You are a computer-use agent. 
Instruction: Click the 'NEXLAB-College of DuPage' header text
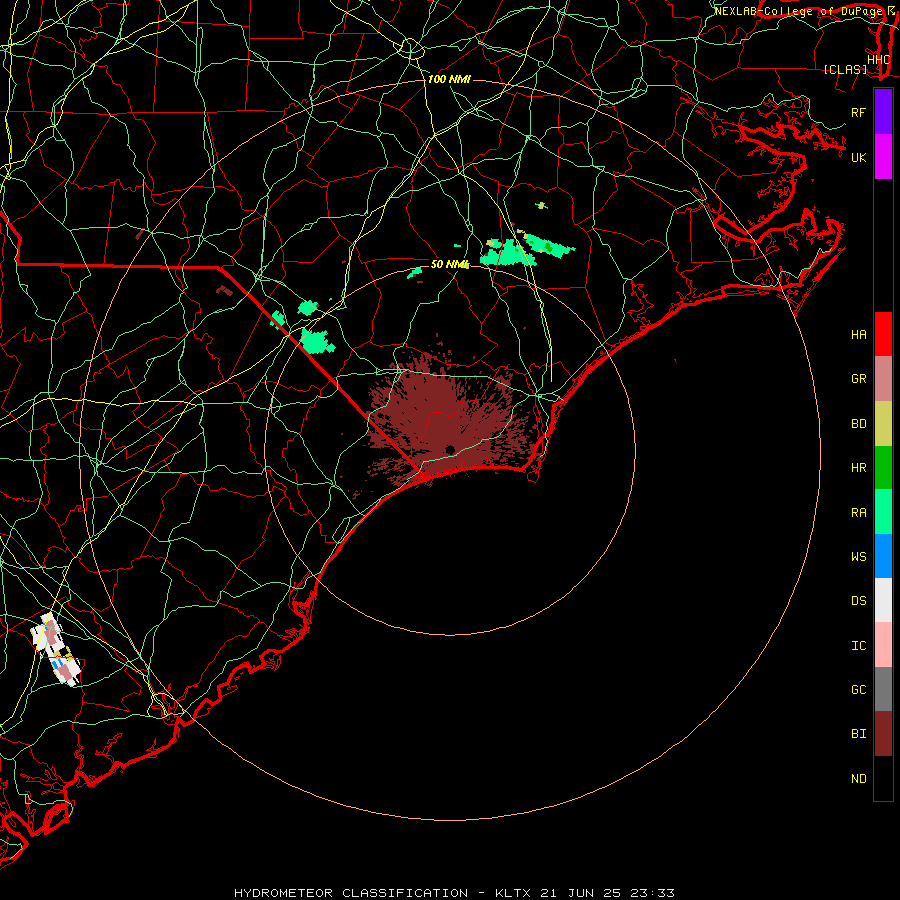798,11
